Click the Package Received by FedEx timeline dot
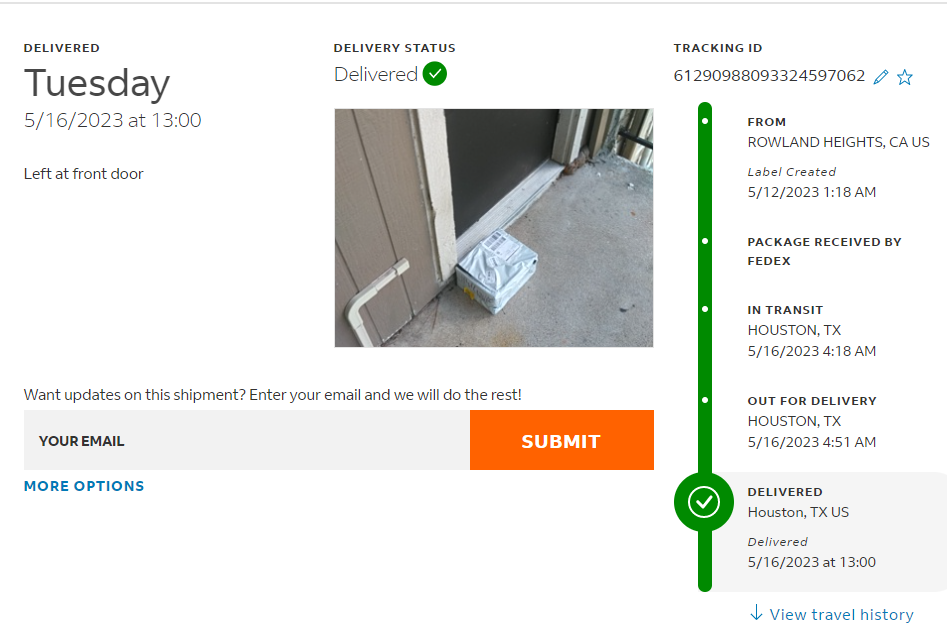Viewport: 947px width, 640px height. [705, 241]
